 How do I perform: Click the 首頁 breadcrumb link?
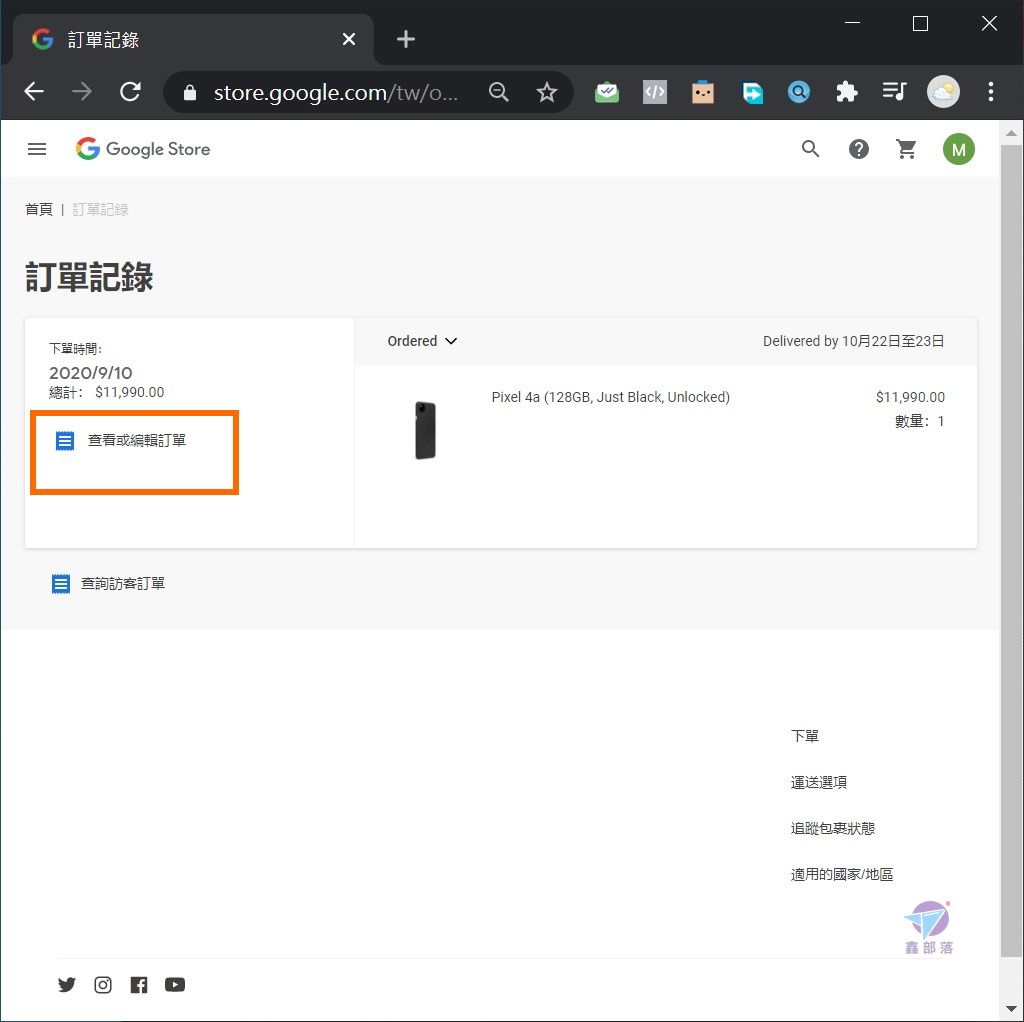coord(39,209)
